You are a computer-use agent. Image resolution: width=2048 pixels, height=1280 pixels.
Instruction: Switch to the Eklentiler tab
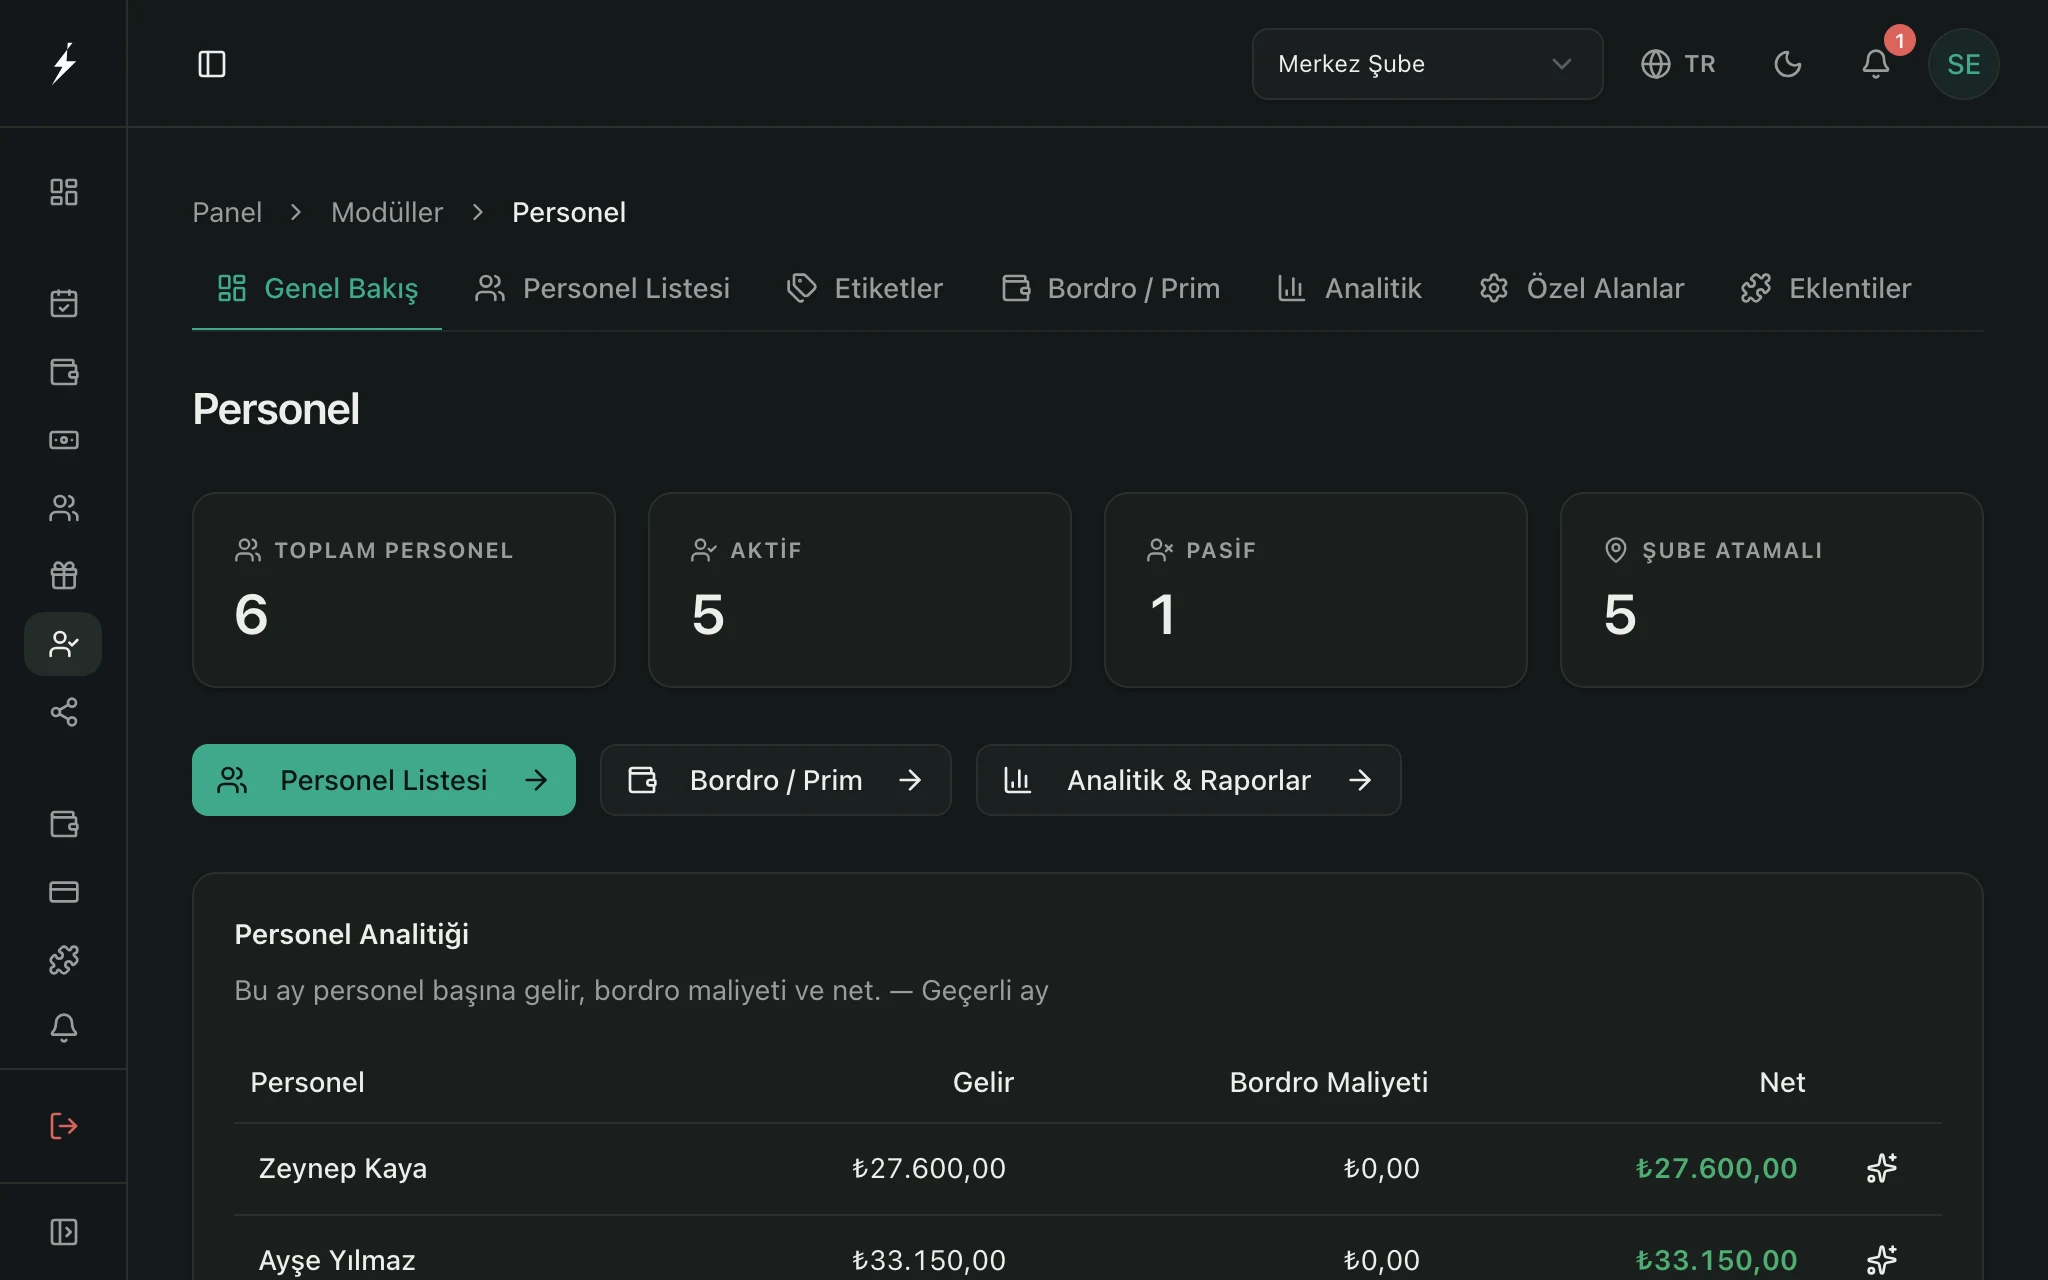tap(1825, 288)
